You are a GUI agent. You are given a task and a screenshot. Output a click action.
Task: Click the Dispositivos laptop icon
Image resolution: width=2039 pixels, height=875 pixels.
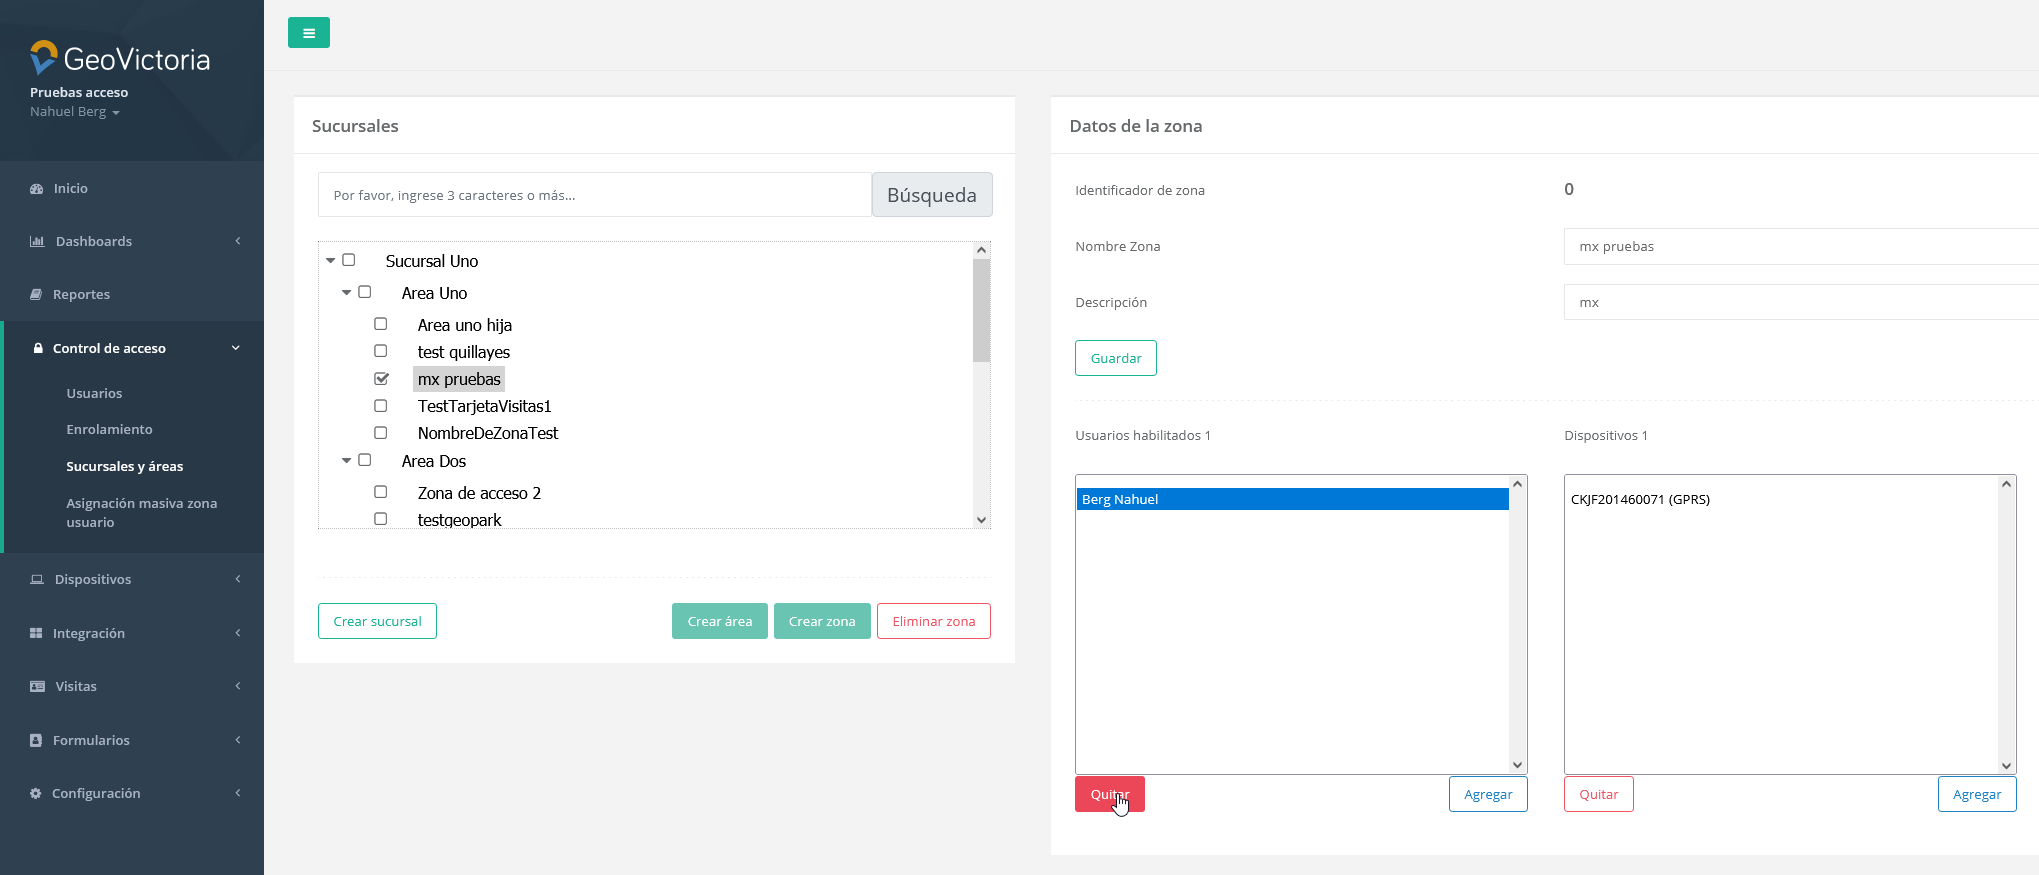(37, 580)
